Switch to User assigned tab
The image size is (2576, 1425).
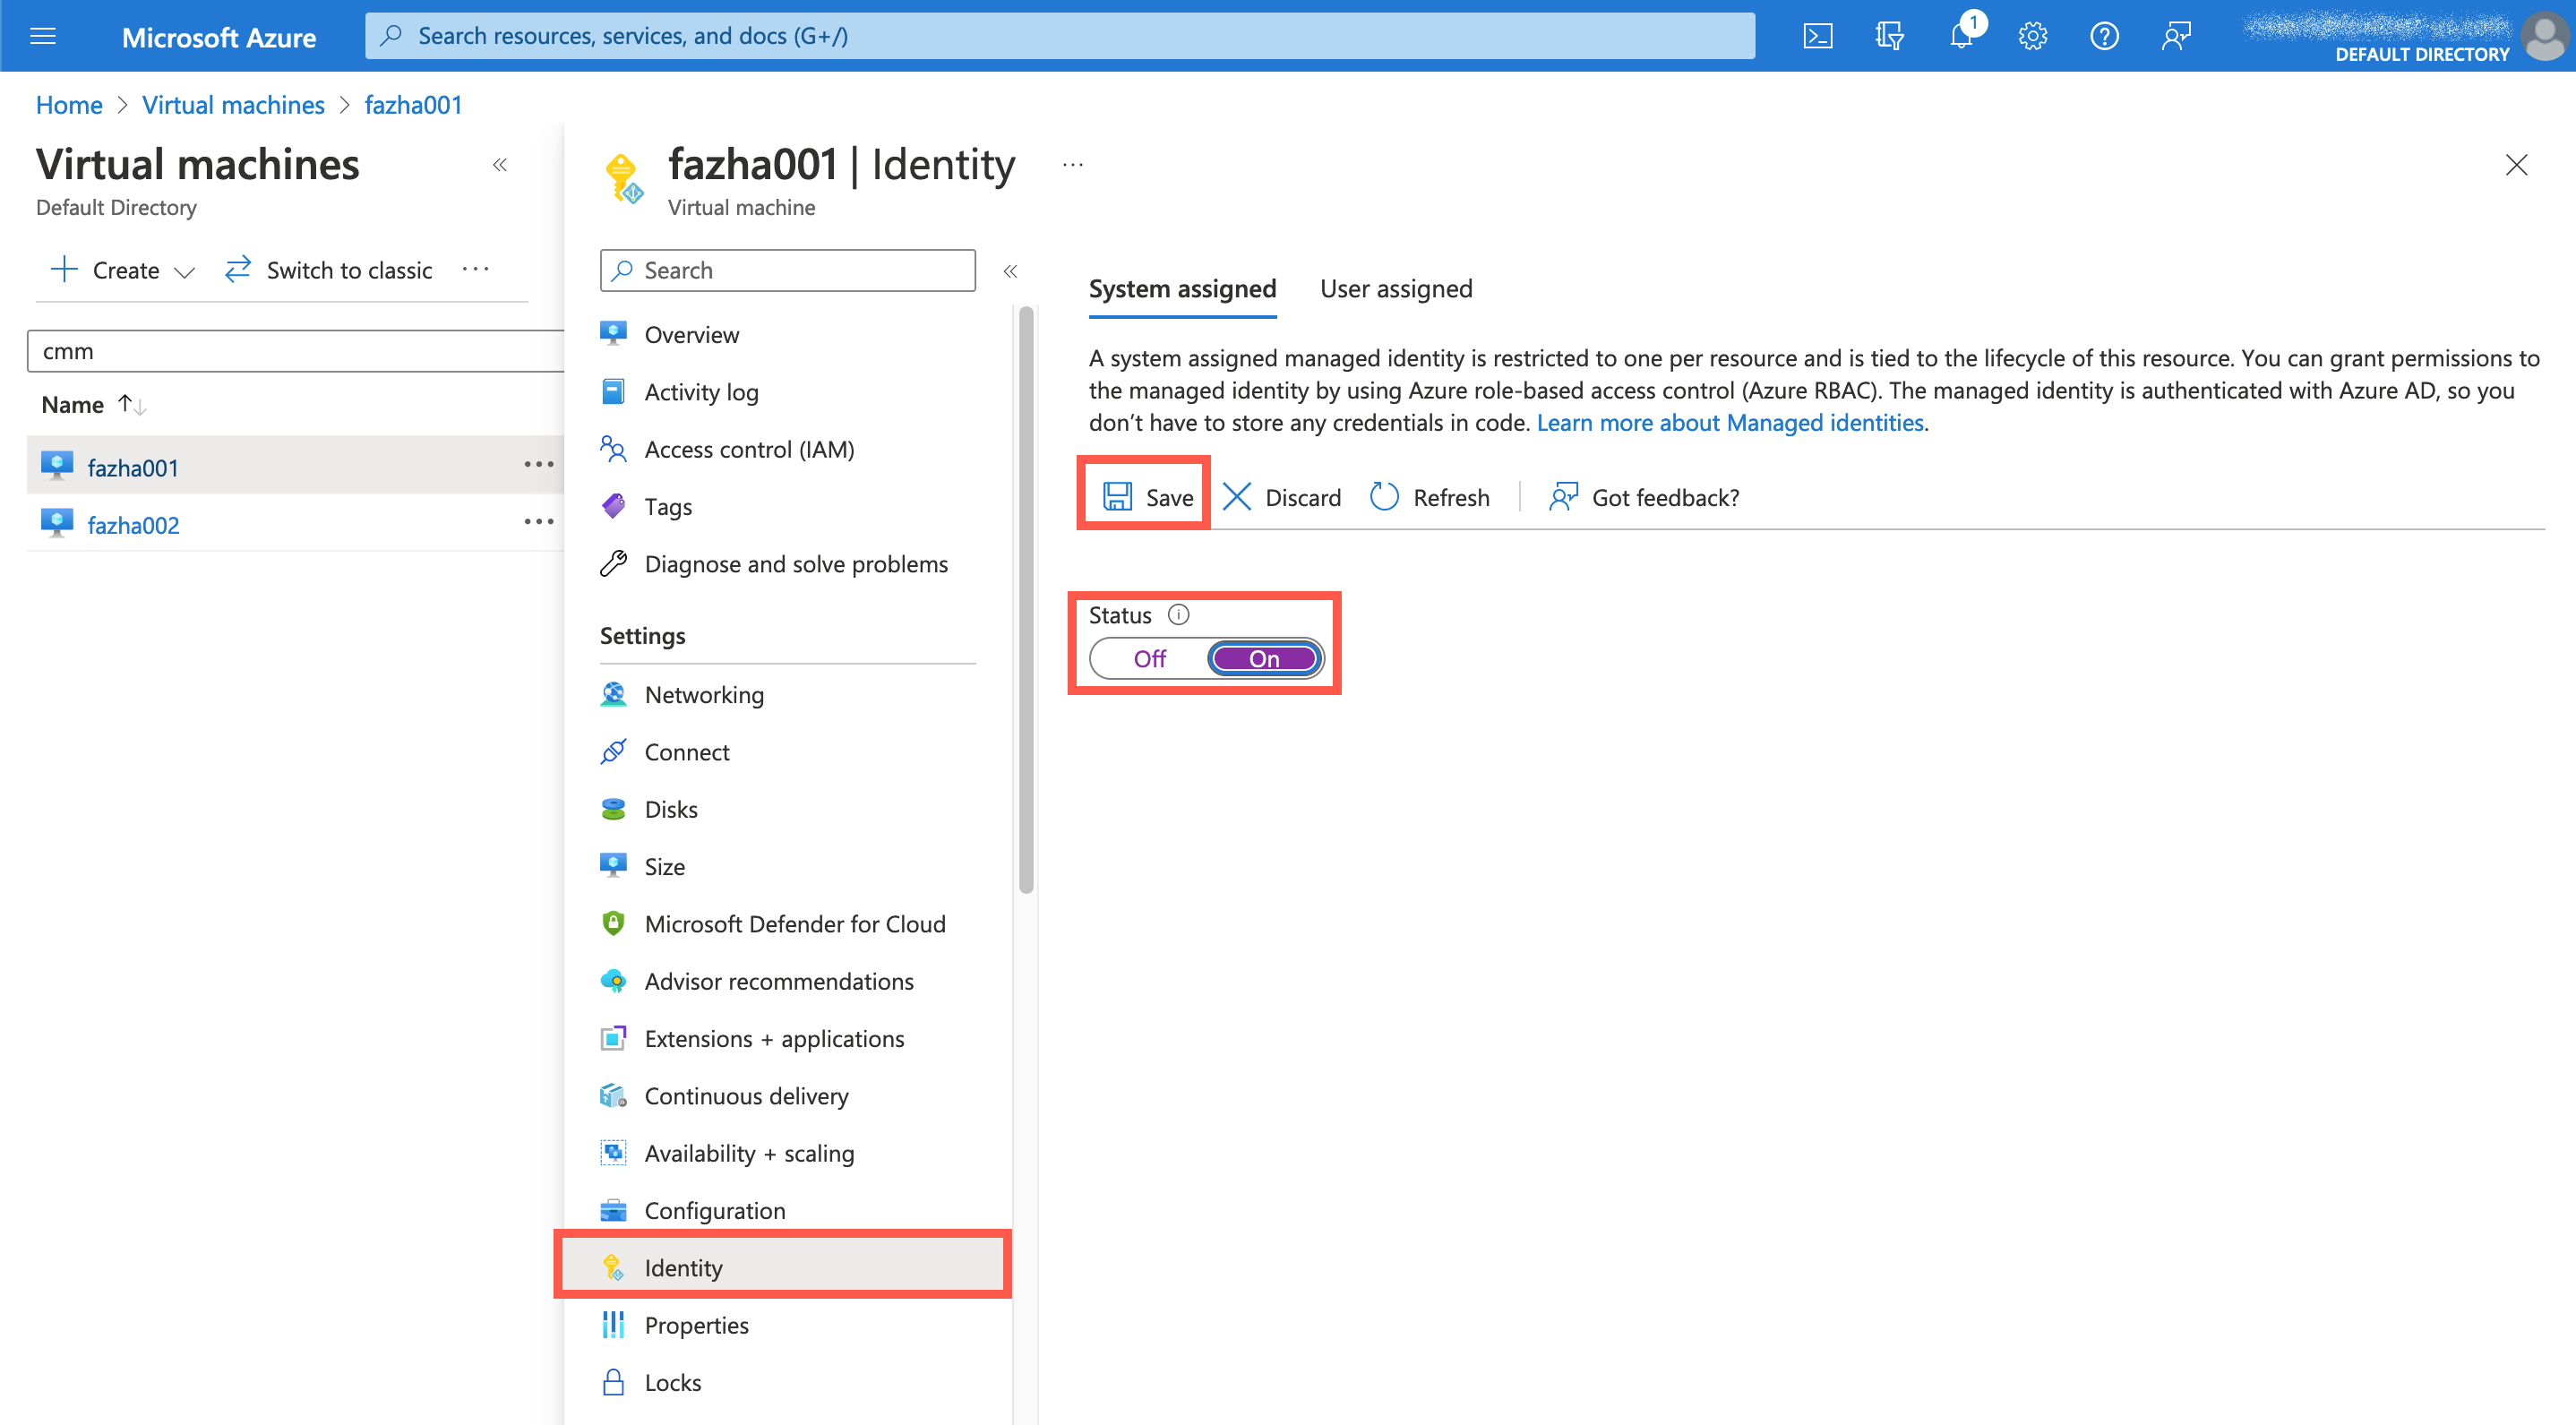[x=1396, y=289]
